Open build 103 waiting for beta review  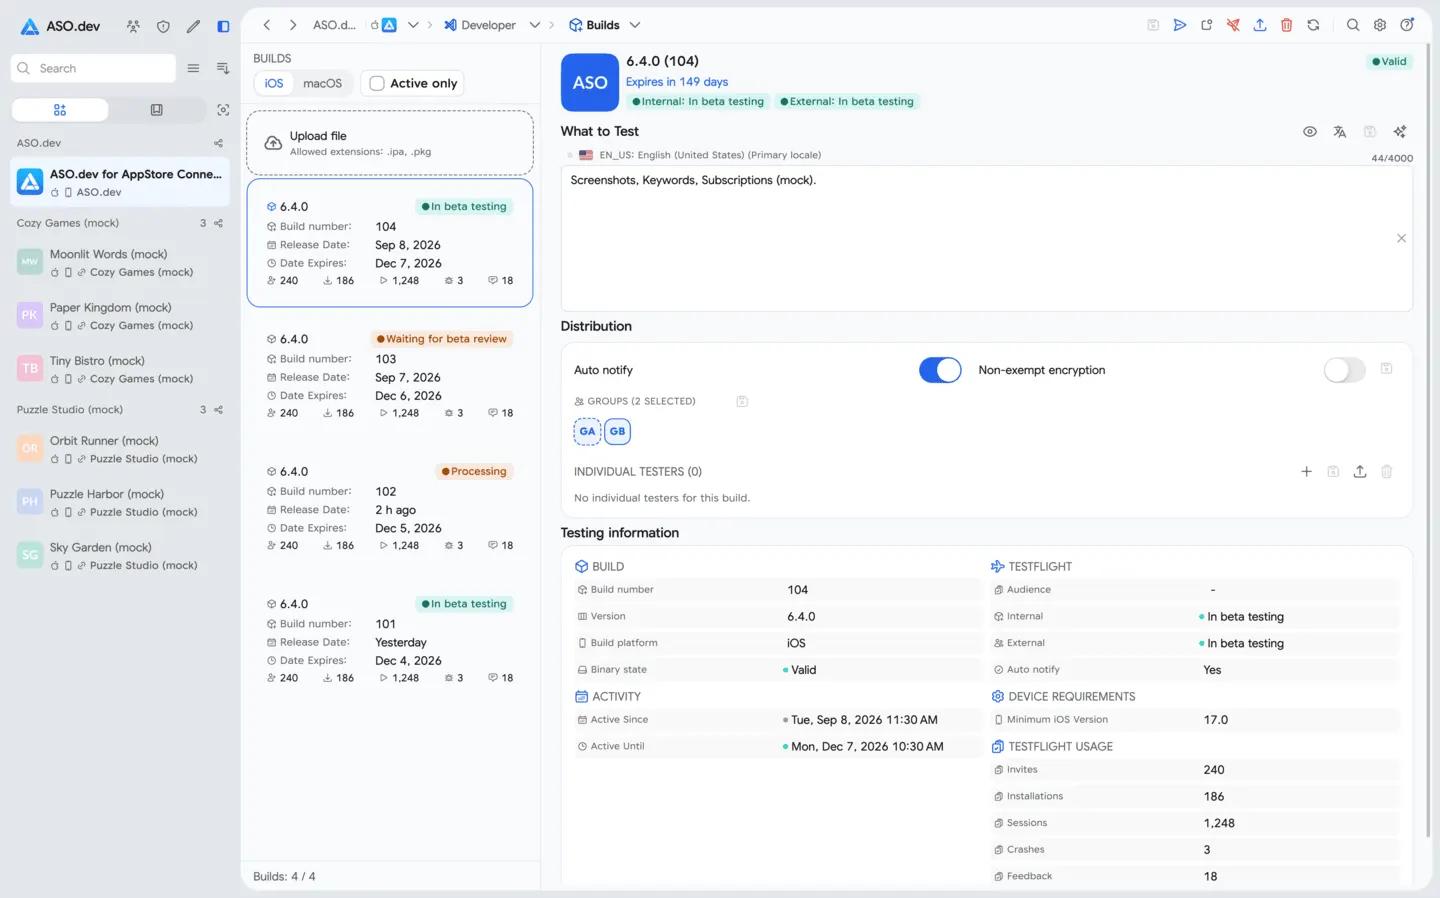390,376
